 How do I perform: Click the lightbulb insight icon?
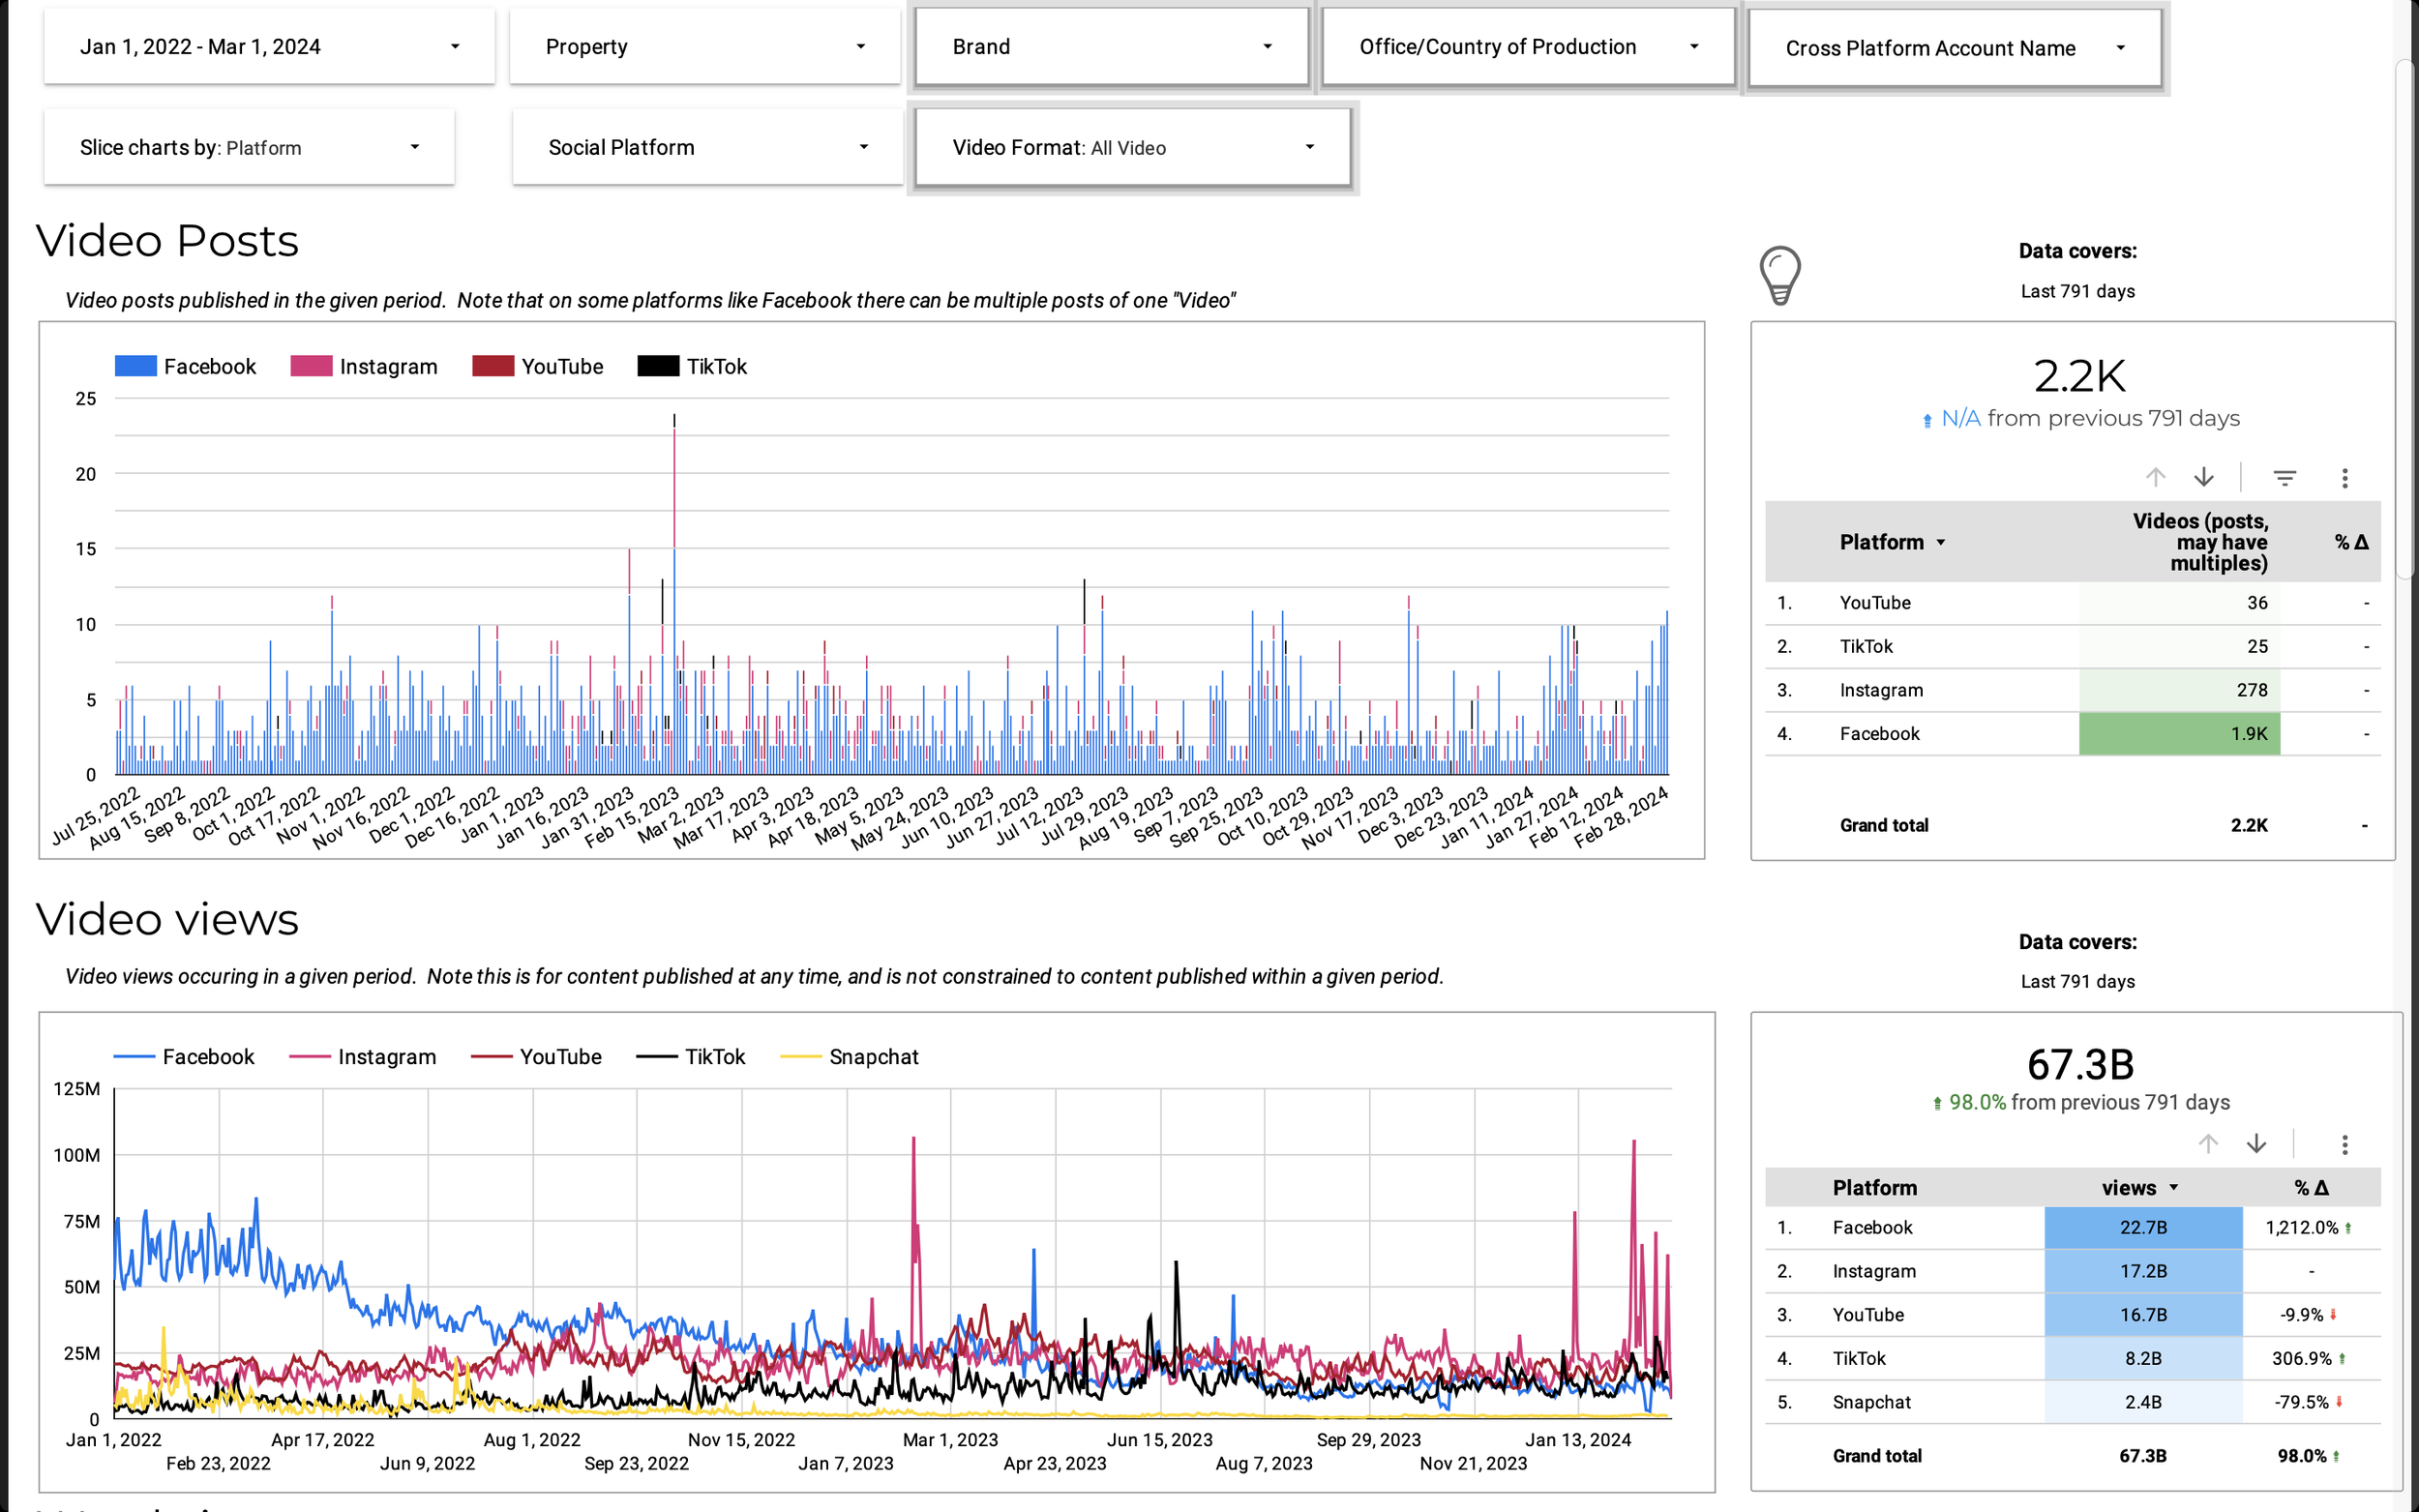1779,274
